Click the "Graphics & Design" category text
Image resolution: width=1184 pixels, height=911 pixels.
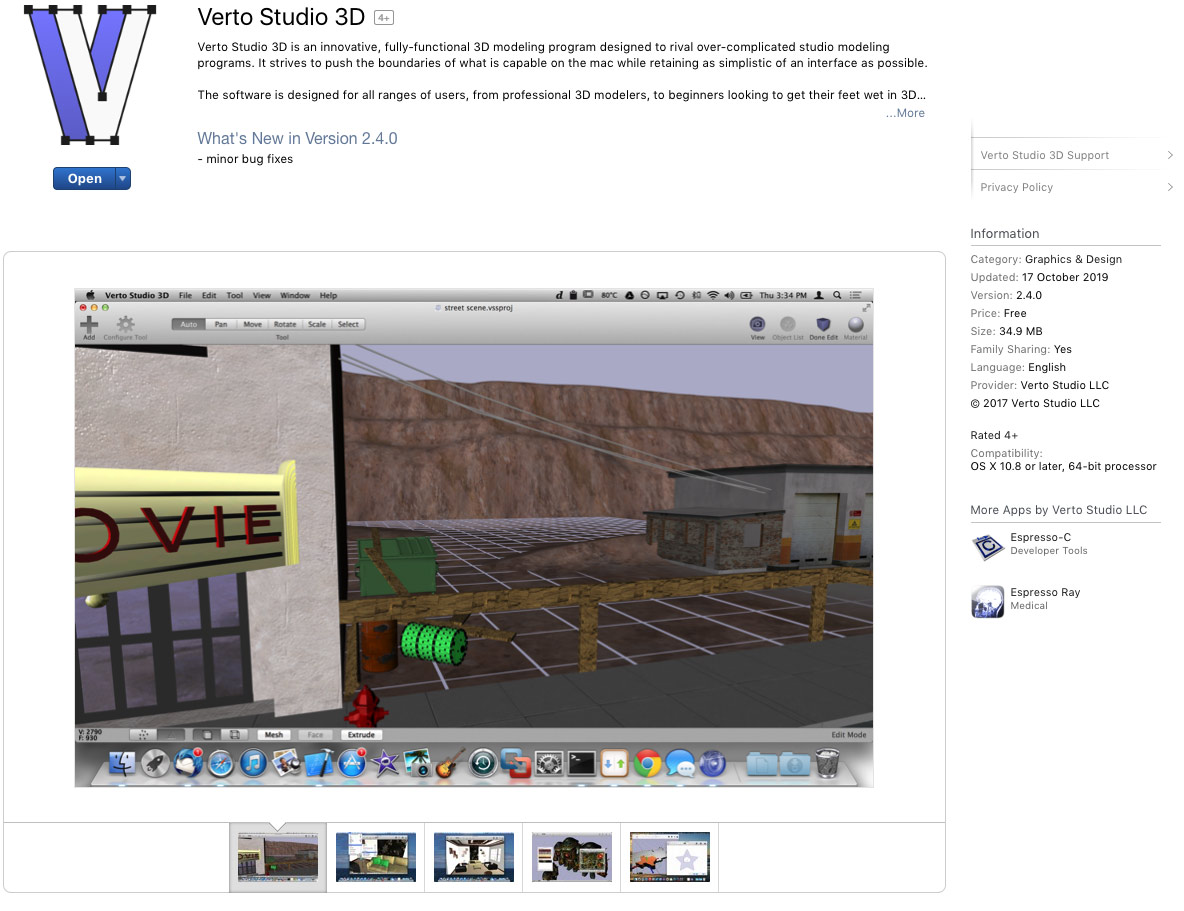[x=1073, y=259]
